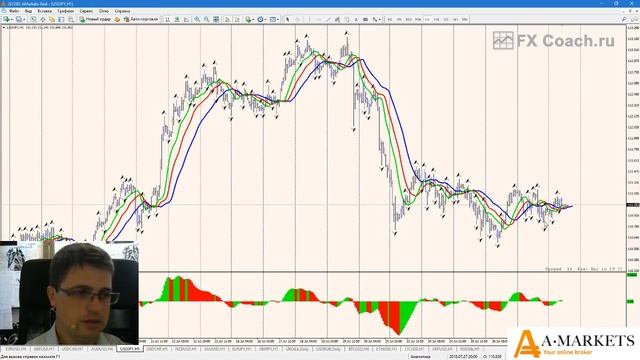Open the Periods clock icon
640x360 pixels.
[x=260, y=19]
